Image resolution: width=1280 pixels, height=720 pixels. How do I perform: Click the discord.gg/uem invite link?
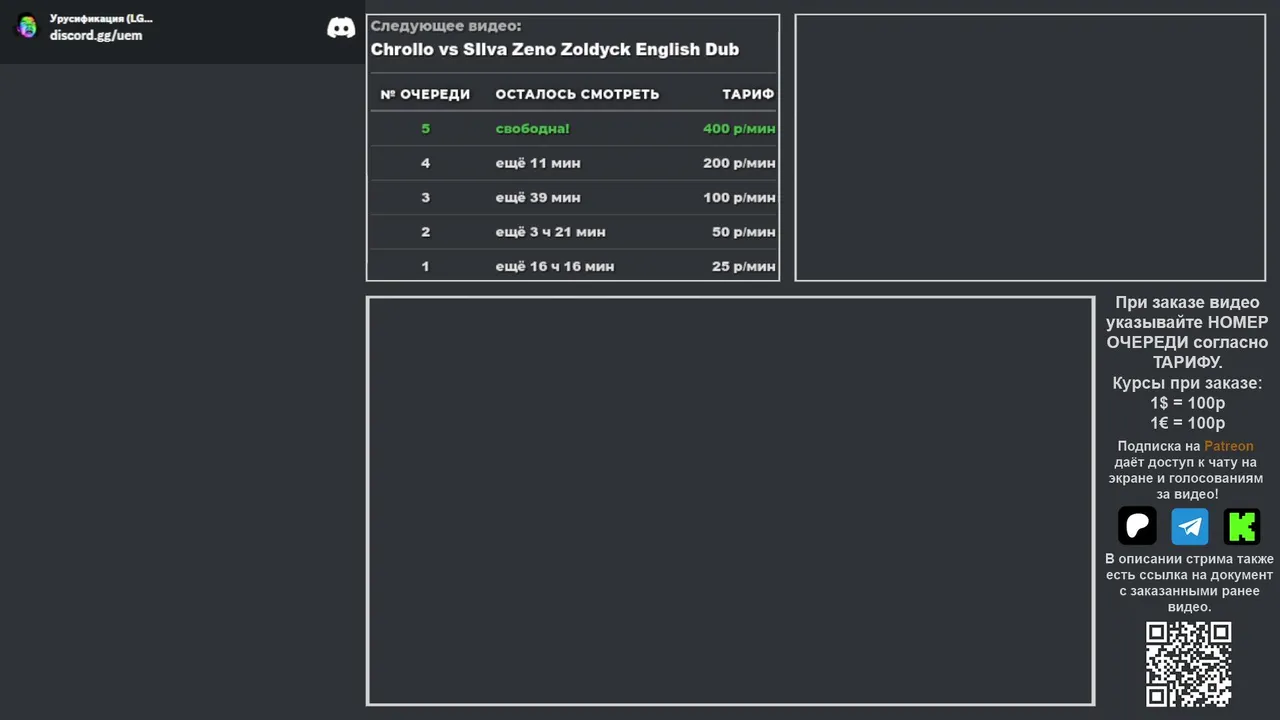coord(96,36)
